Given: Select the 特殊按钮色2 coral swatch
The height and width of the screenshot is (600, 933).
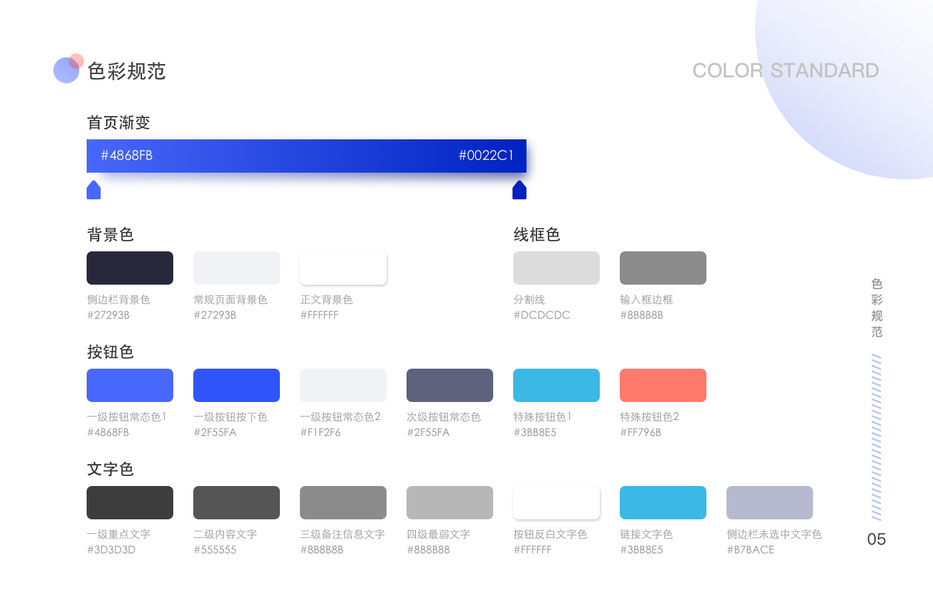Looking at the screenshot, I should pyautogui.click(x=663, y=385).
